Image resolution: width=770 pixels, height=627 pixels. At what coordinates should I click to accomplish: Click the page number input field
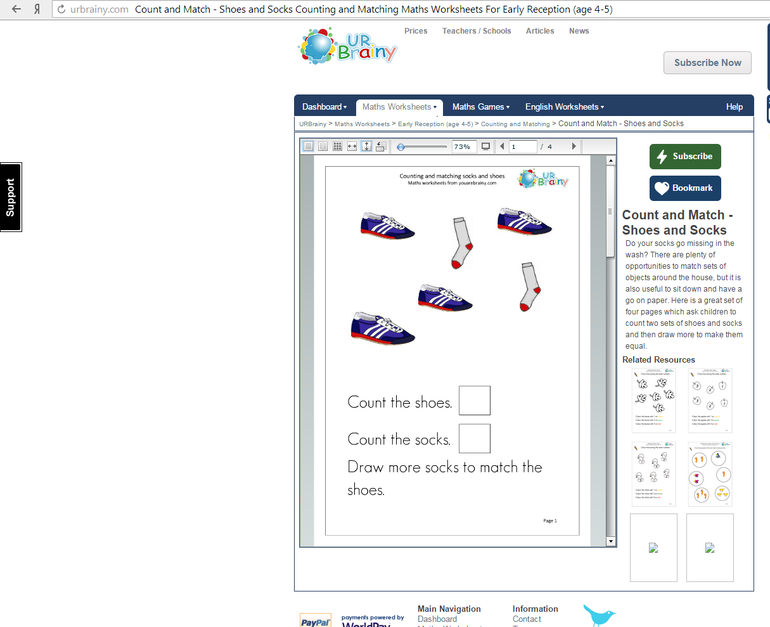523,147
